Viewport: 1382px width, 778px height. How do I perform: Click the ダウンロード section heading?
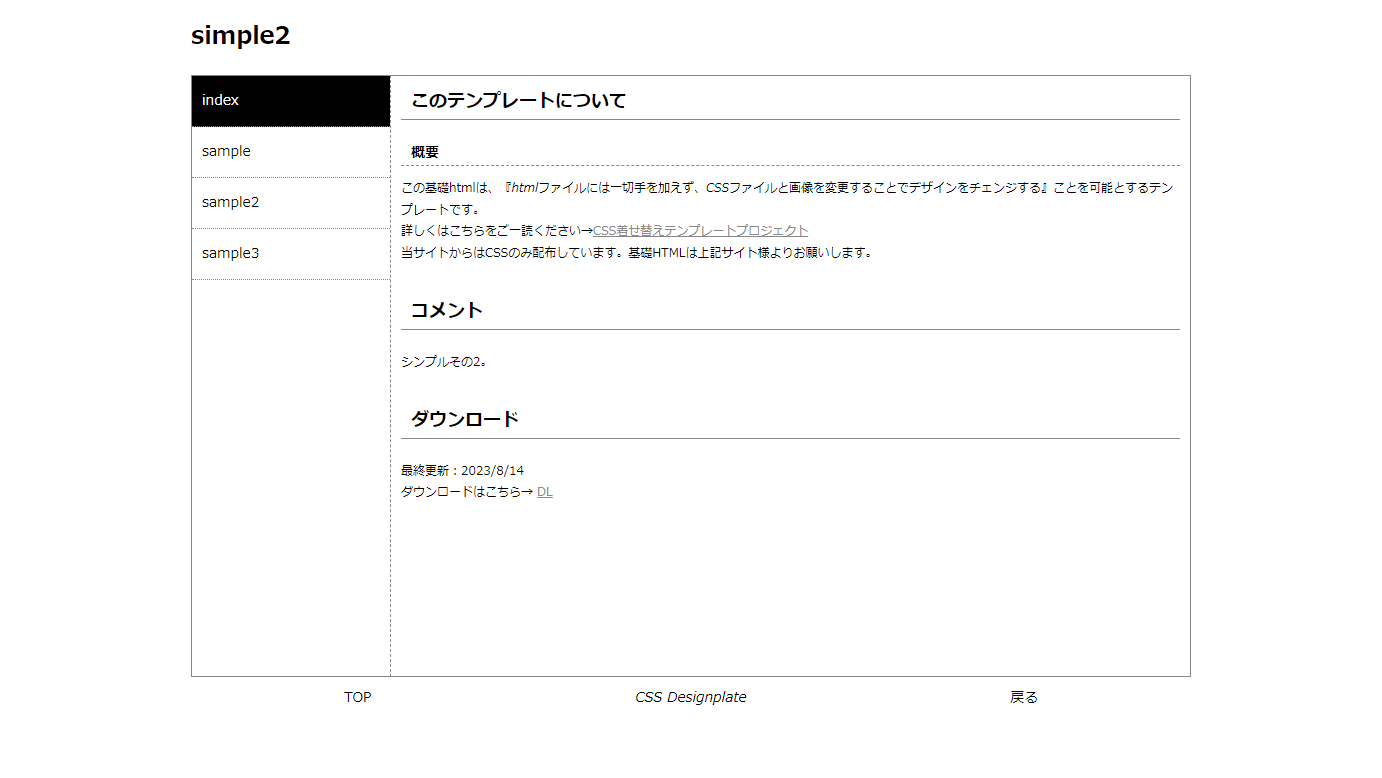(465, 419)
